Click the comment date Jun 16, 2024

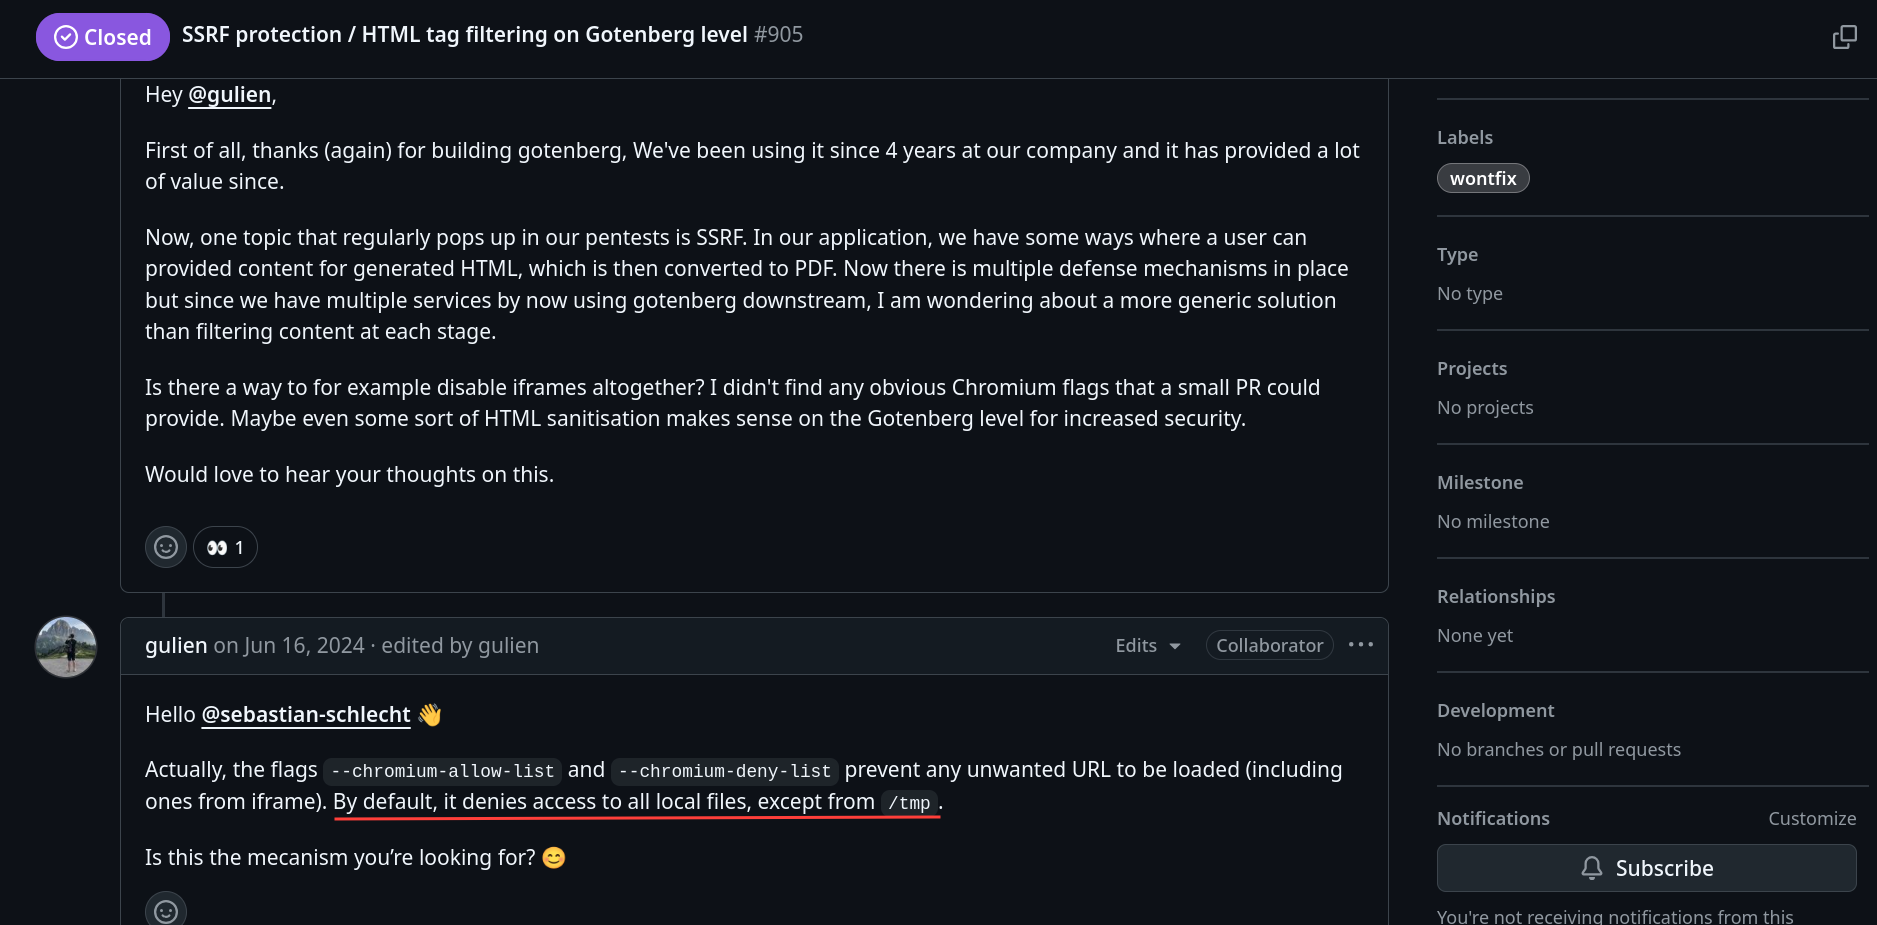tap(303, 646)
